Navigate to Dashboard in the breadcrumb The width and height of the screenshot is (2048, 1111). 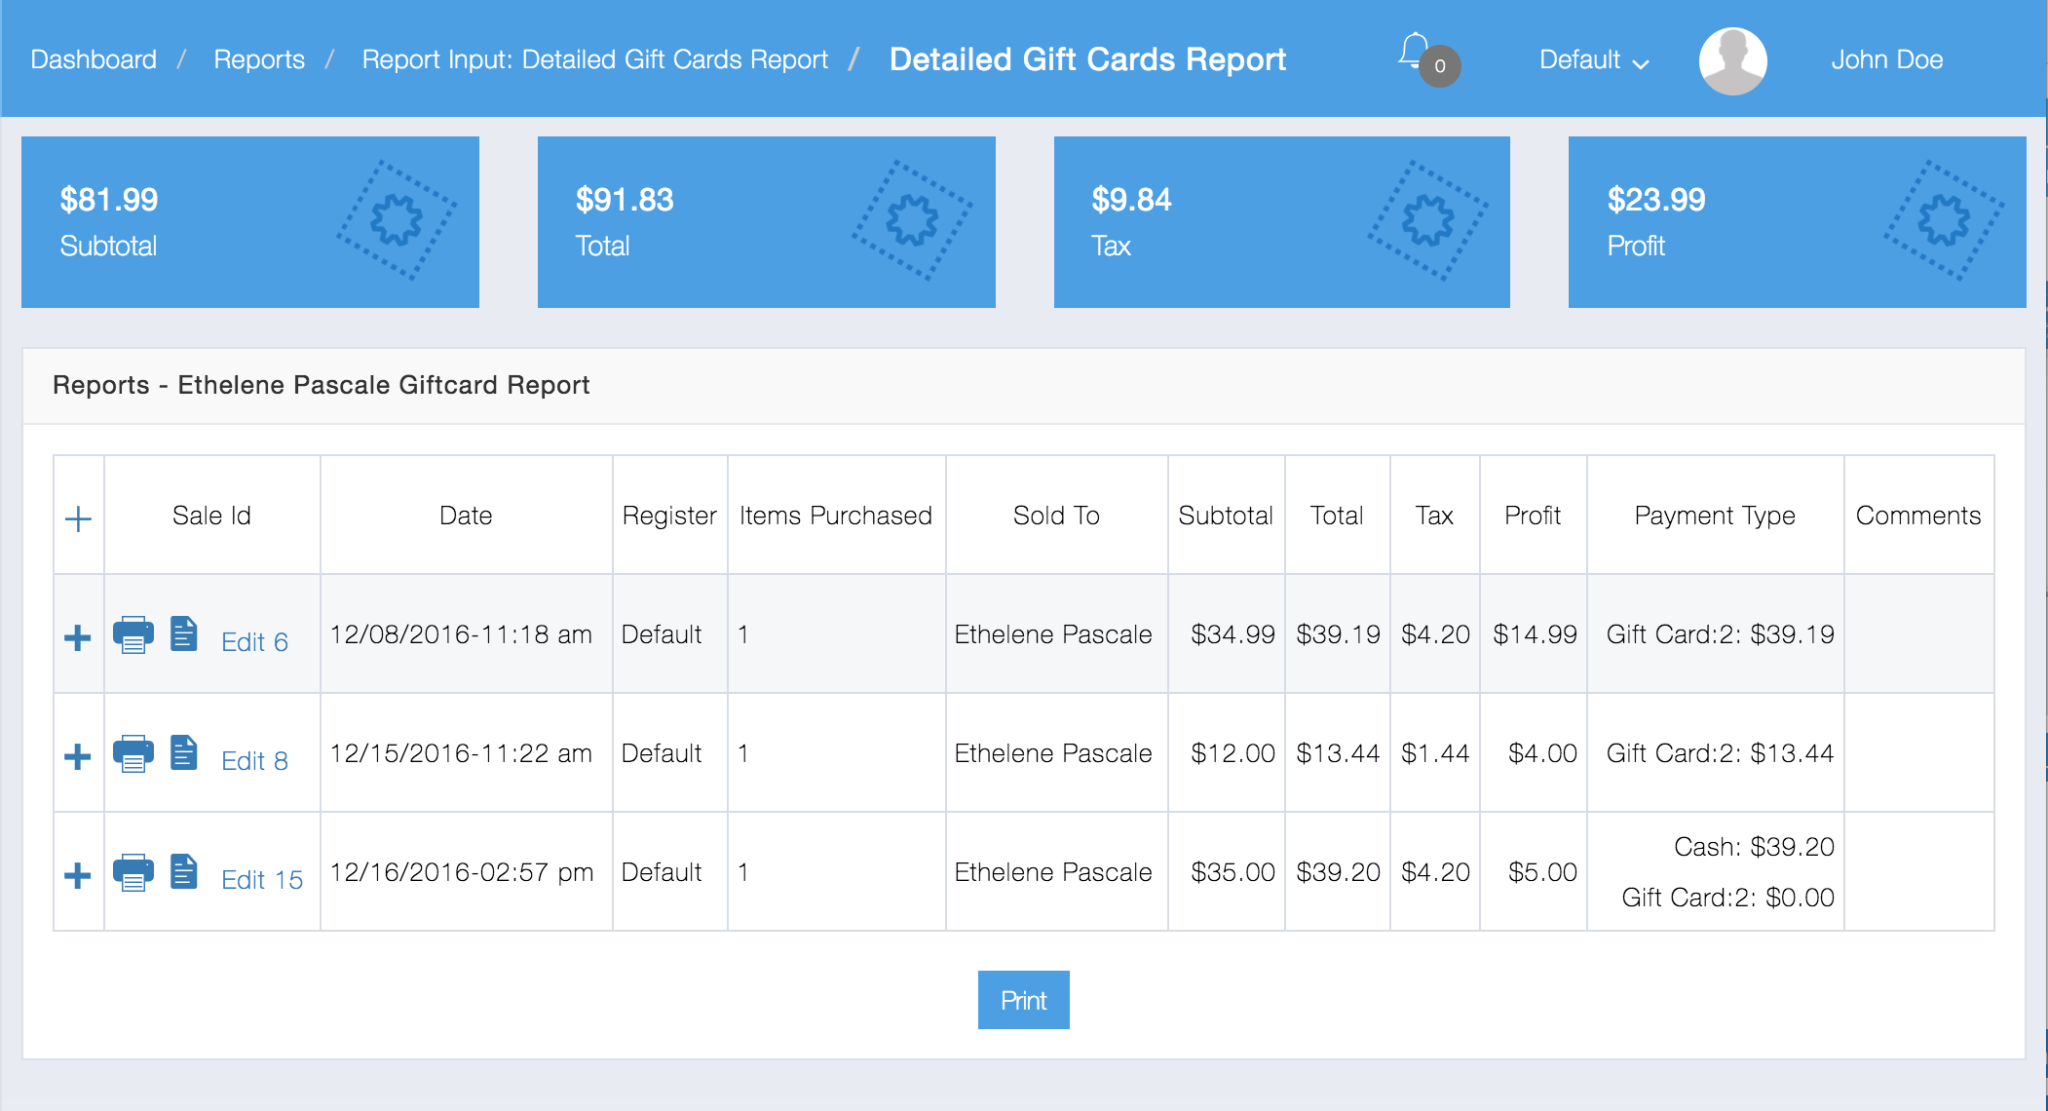click(93, 59)
